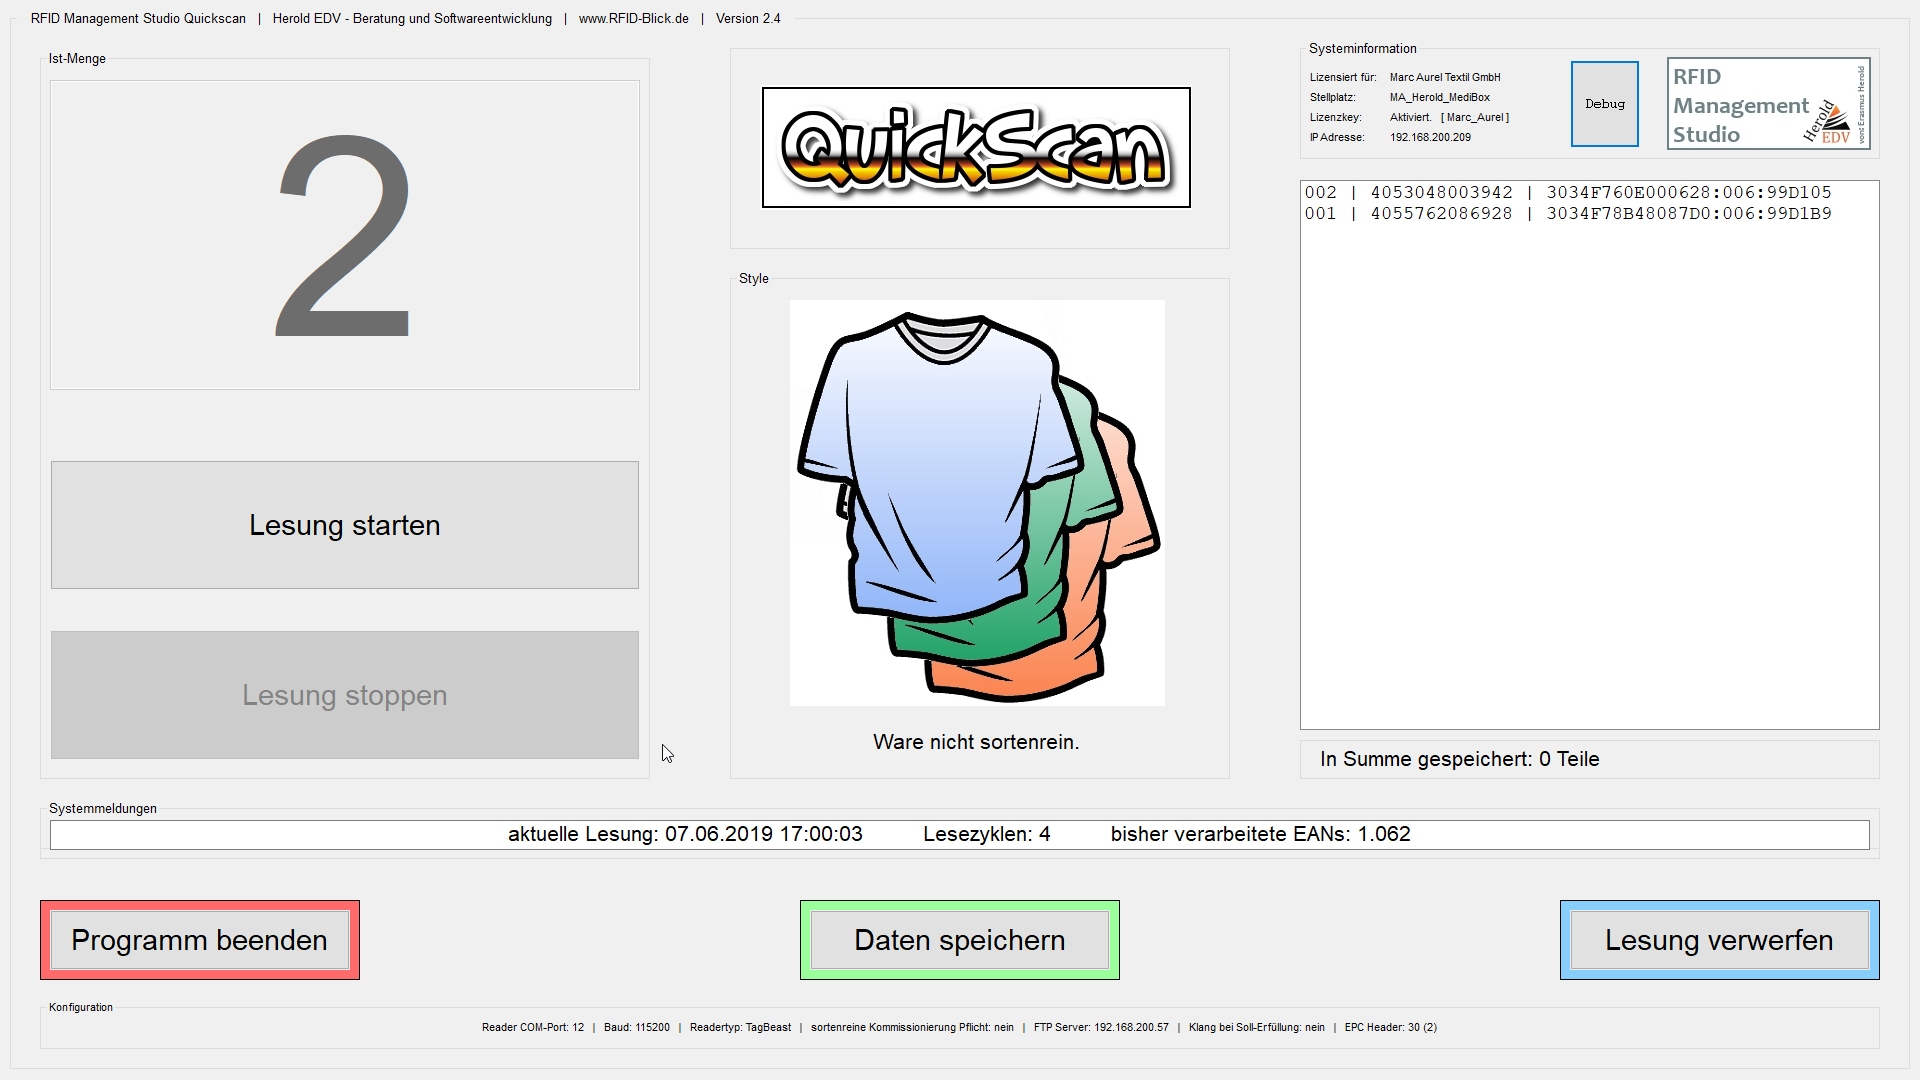
Task: Click Stellplatz value MA_Herold_MediBox
Action: tap(1440, 98)
